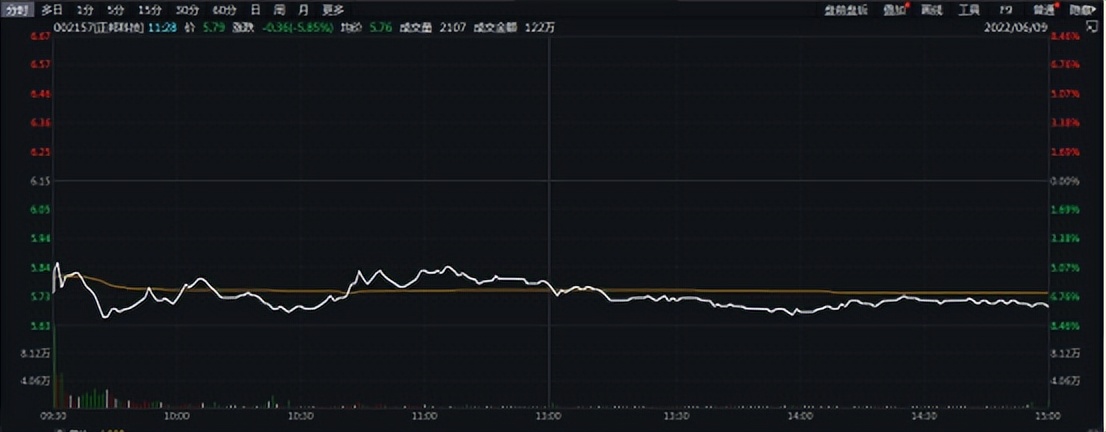Image resolution: width=1106 pixels, height=432 pixels.
Task: Open 盘前盘后 pre/post-market view
Action: [x=846, y=10]
